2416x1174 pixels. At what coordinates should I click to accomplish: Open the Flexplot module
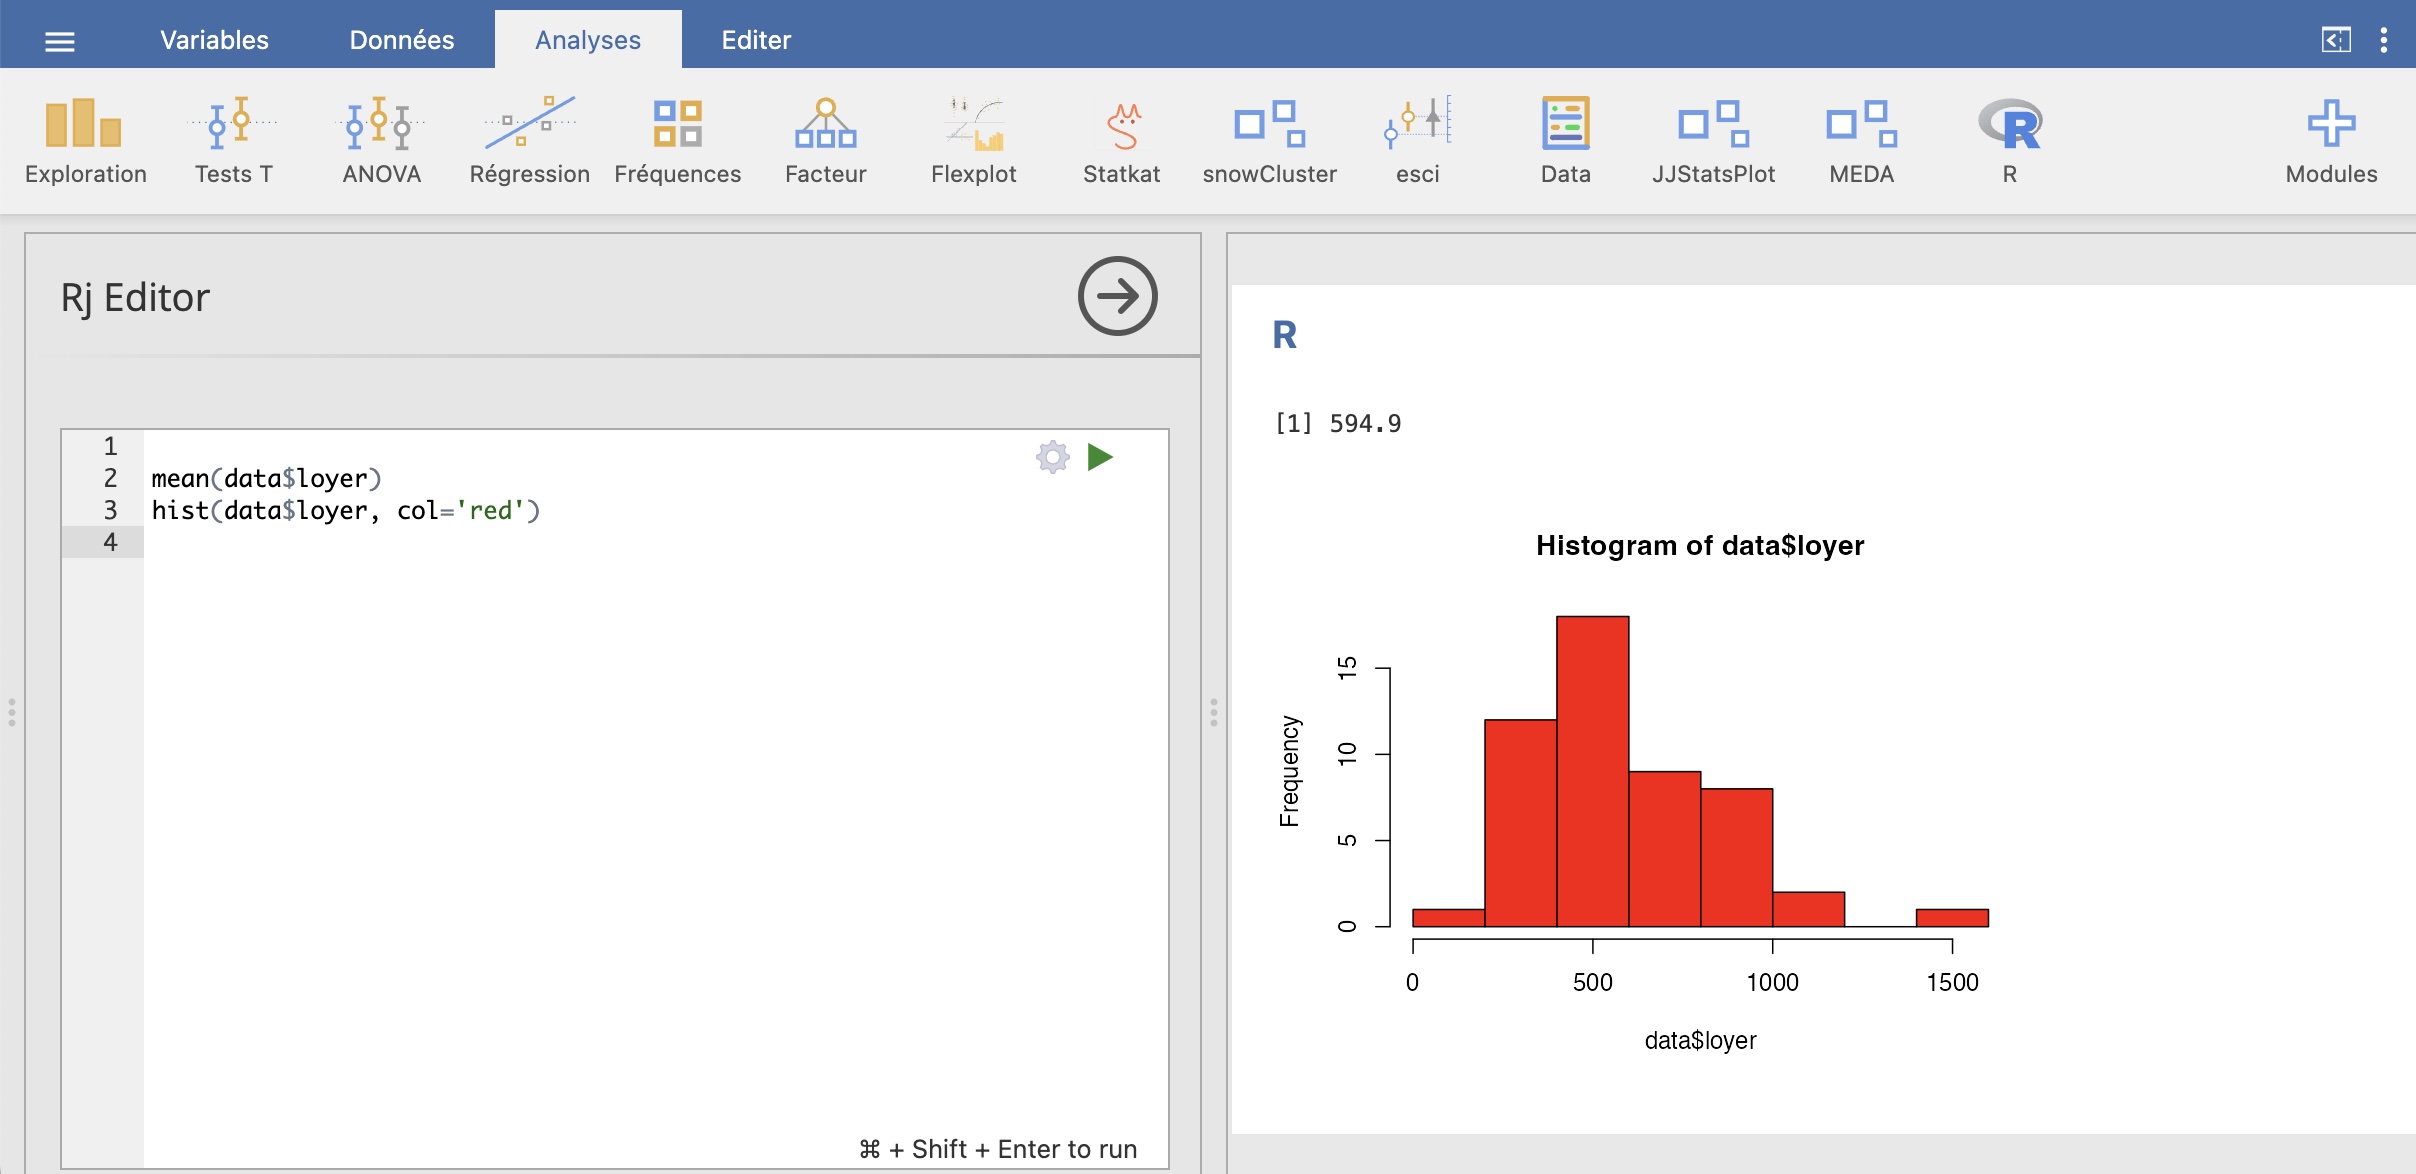[x=973, y=141]
